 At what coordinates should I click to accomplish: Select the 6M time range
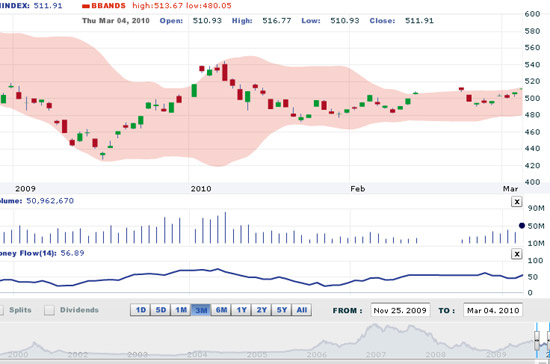tap(221, 310)
